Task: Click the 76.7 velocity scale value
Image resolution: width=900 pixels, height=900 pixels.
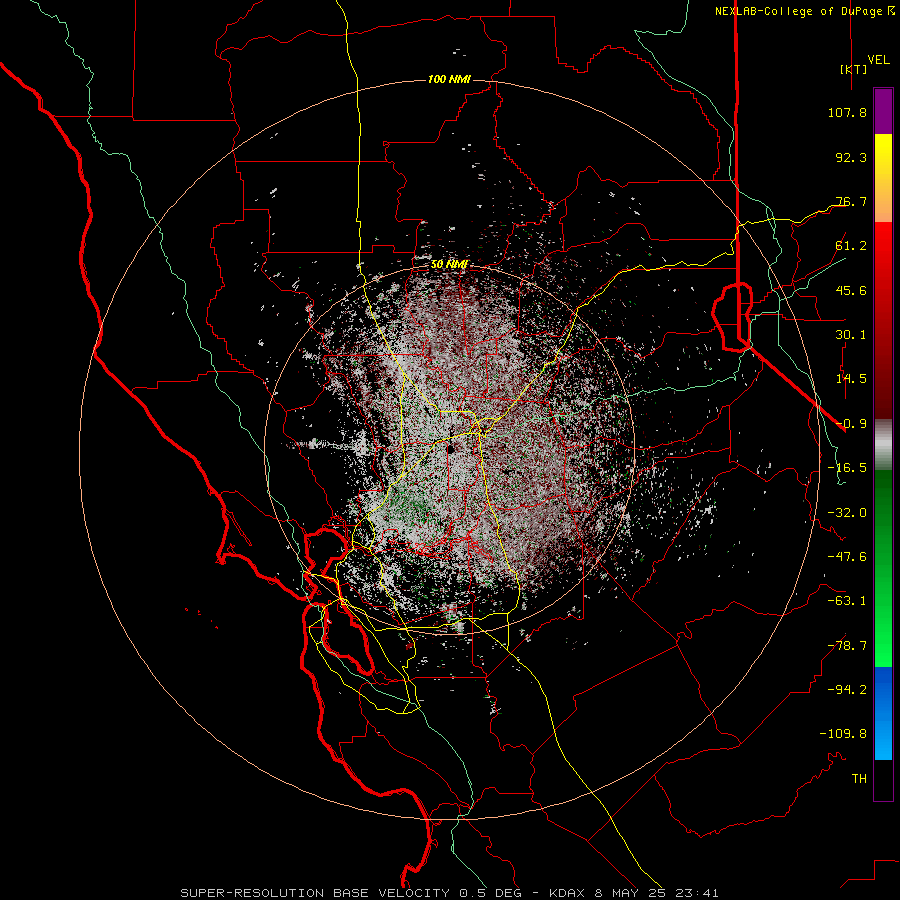Action: [851, 201]
